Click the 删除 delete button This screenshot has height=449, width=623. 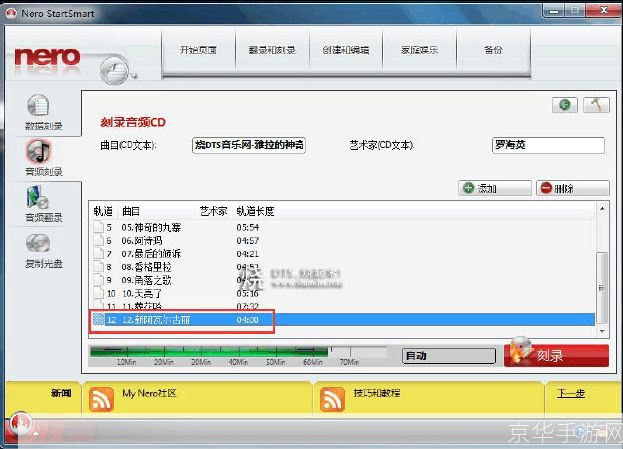(573, 188)
